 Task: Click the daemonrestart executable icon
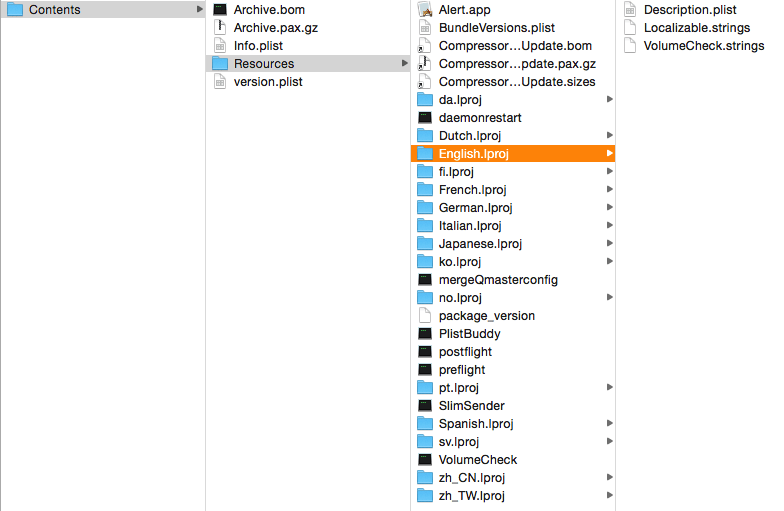[425, 118]
